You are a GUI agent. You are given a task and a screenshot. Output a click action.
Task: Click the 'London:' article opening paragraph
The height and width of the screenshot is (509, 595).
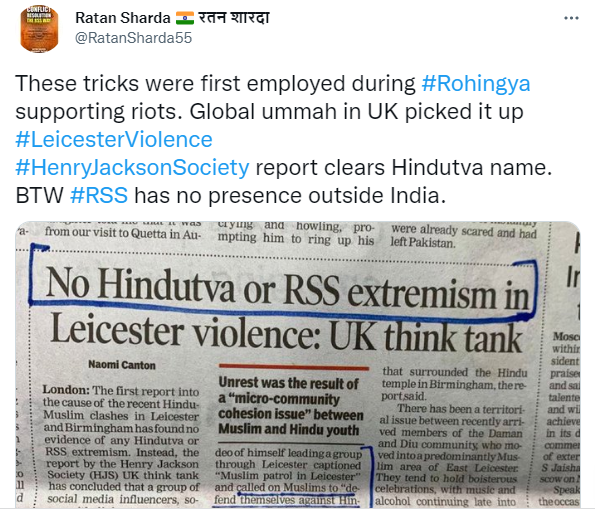(x=121, y=444)
